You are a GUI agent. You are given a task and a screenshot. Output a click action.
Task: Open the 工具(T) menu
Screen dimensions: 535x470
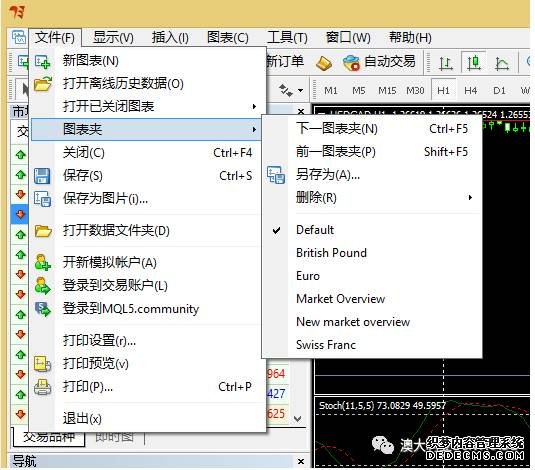pyautogui.click(x=287, y=37)
